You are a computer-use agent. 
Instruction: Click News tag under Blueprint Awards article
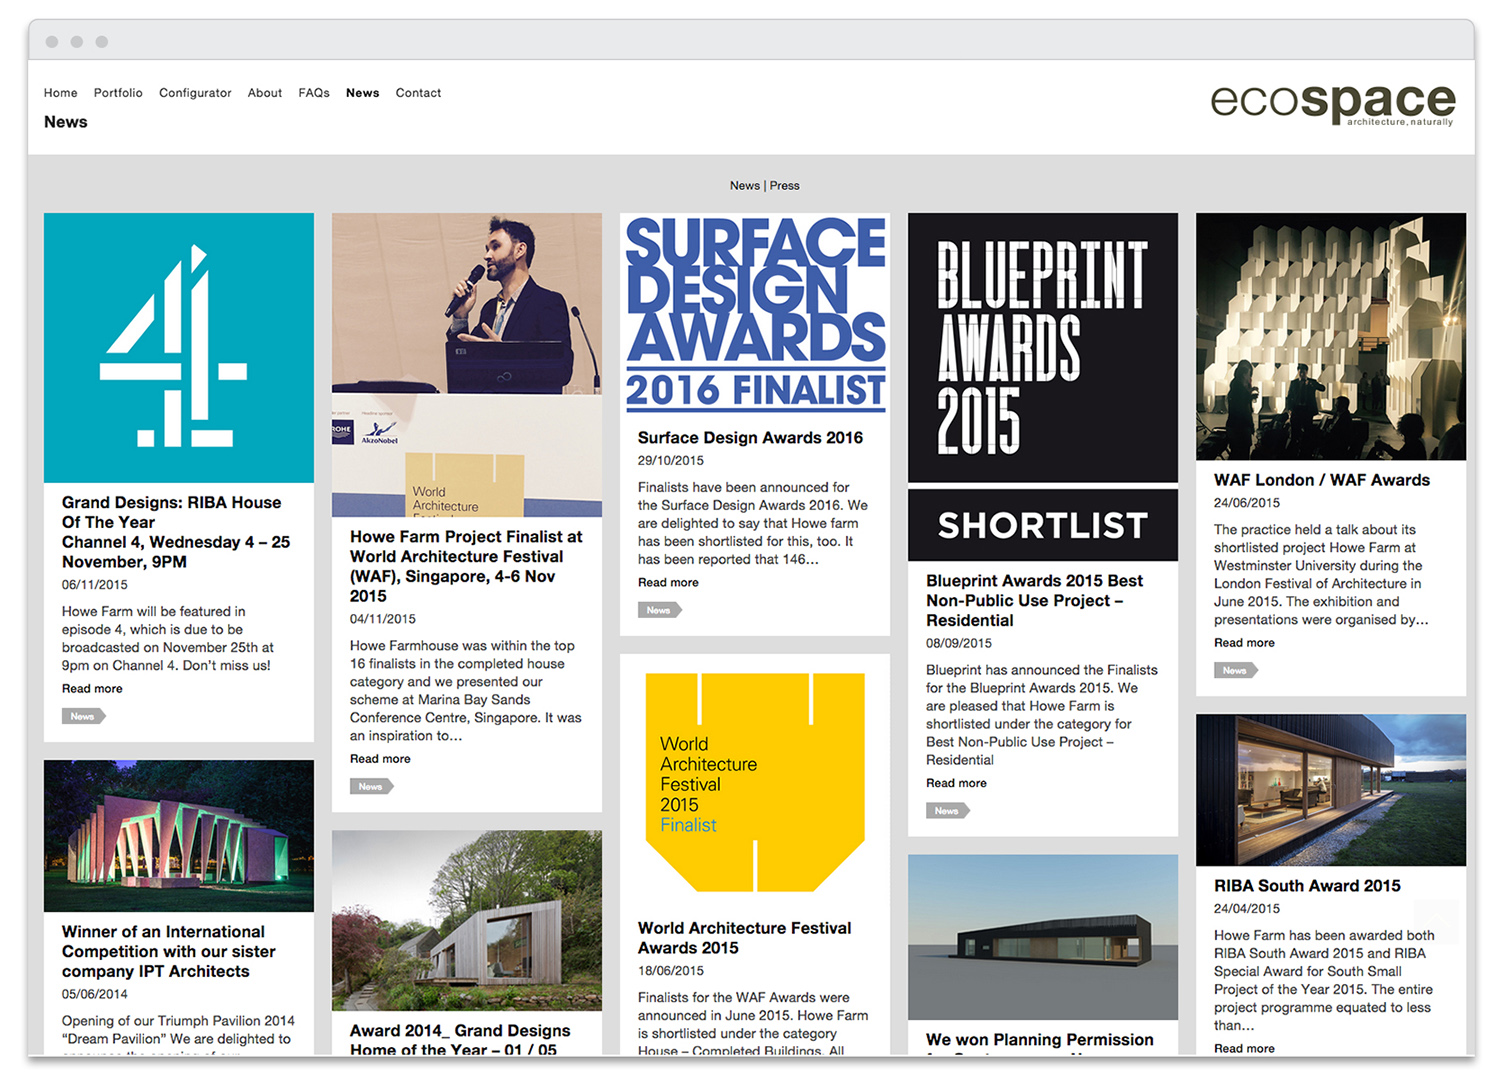coord(947,811)
